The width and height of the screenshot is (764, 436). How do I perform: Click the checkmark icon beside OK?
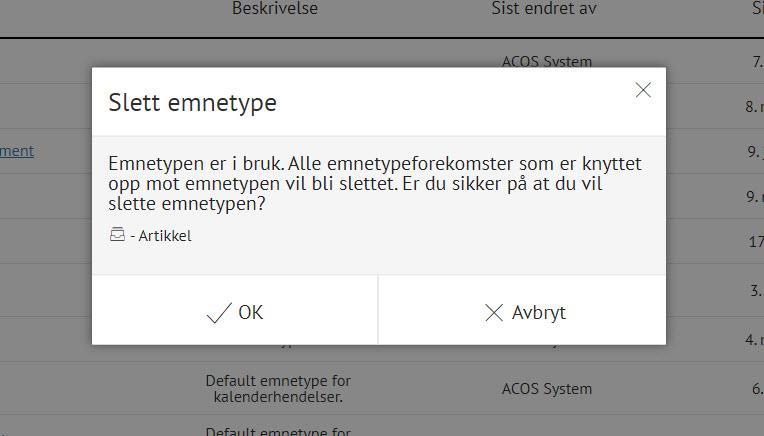[218, 313]
